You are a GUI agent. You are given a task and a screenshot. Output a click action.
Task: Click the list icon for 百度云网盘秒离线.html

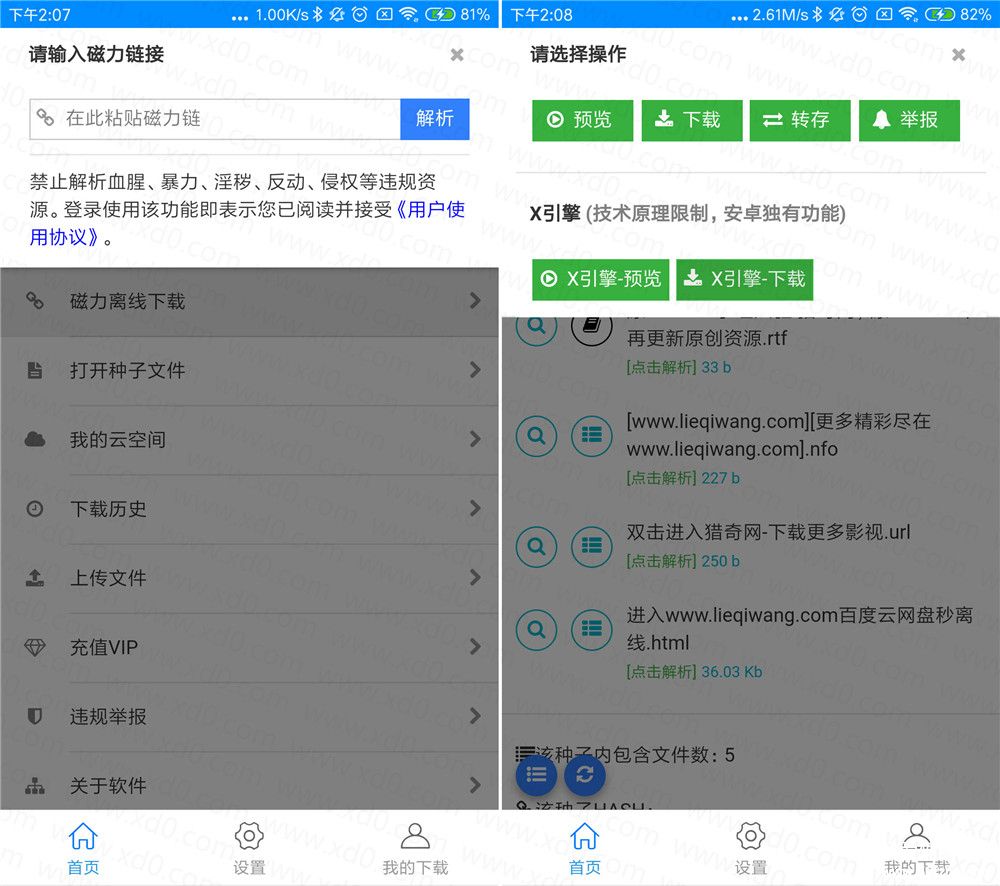click(592, 630)
